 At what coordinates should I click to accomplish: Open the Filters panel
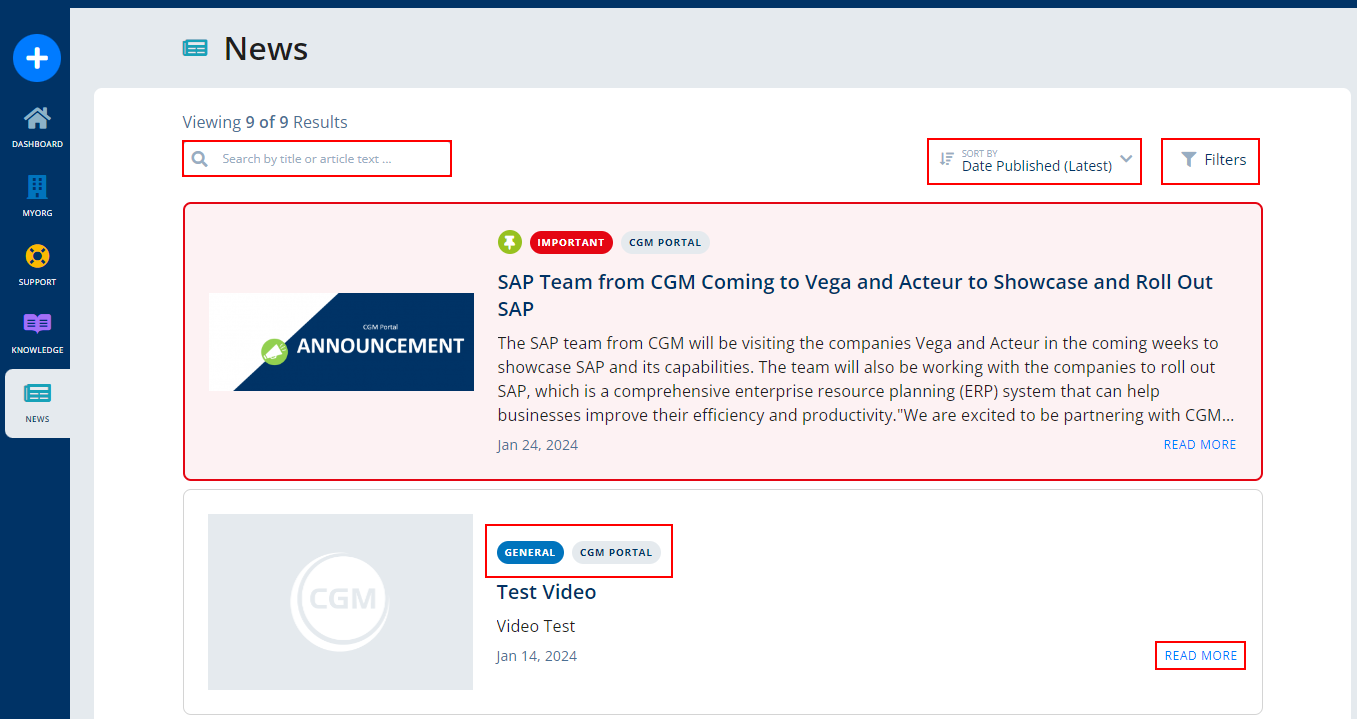(1210, 161)
